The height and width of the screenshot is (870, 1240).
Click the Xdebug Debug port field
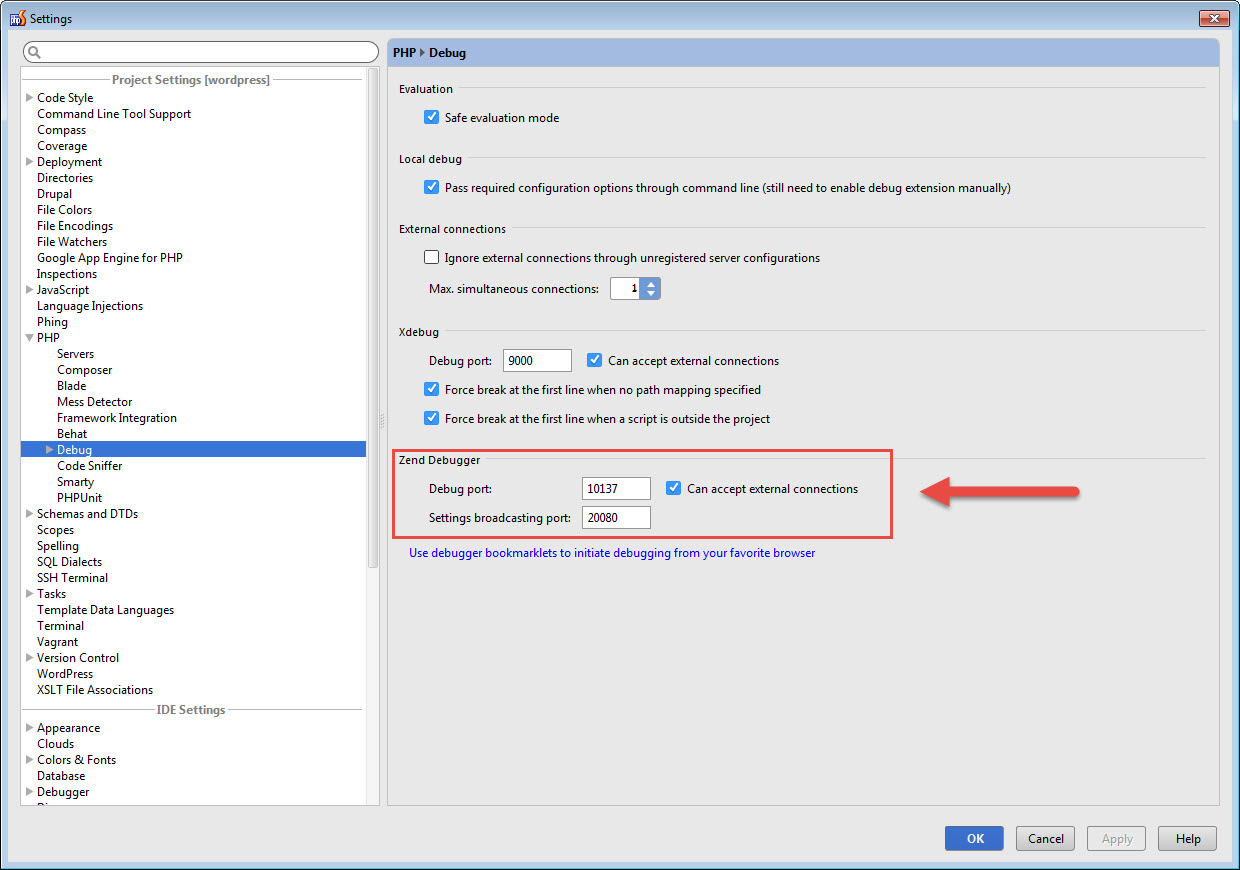pyautogui.click(x=537, y=361)
